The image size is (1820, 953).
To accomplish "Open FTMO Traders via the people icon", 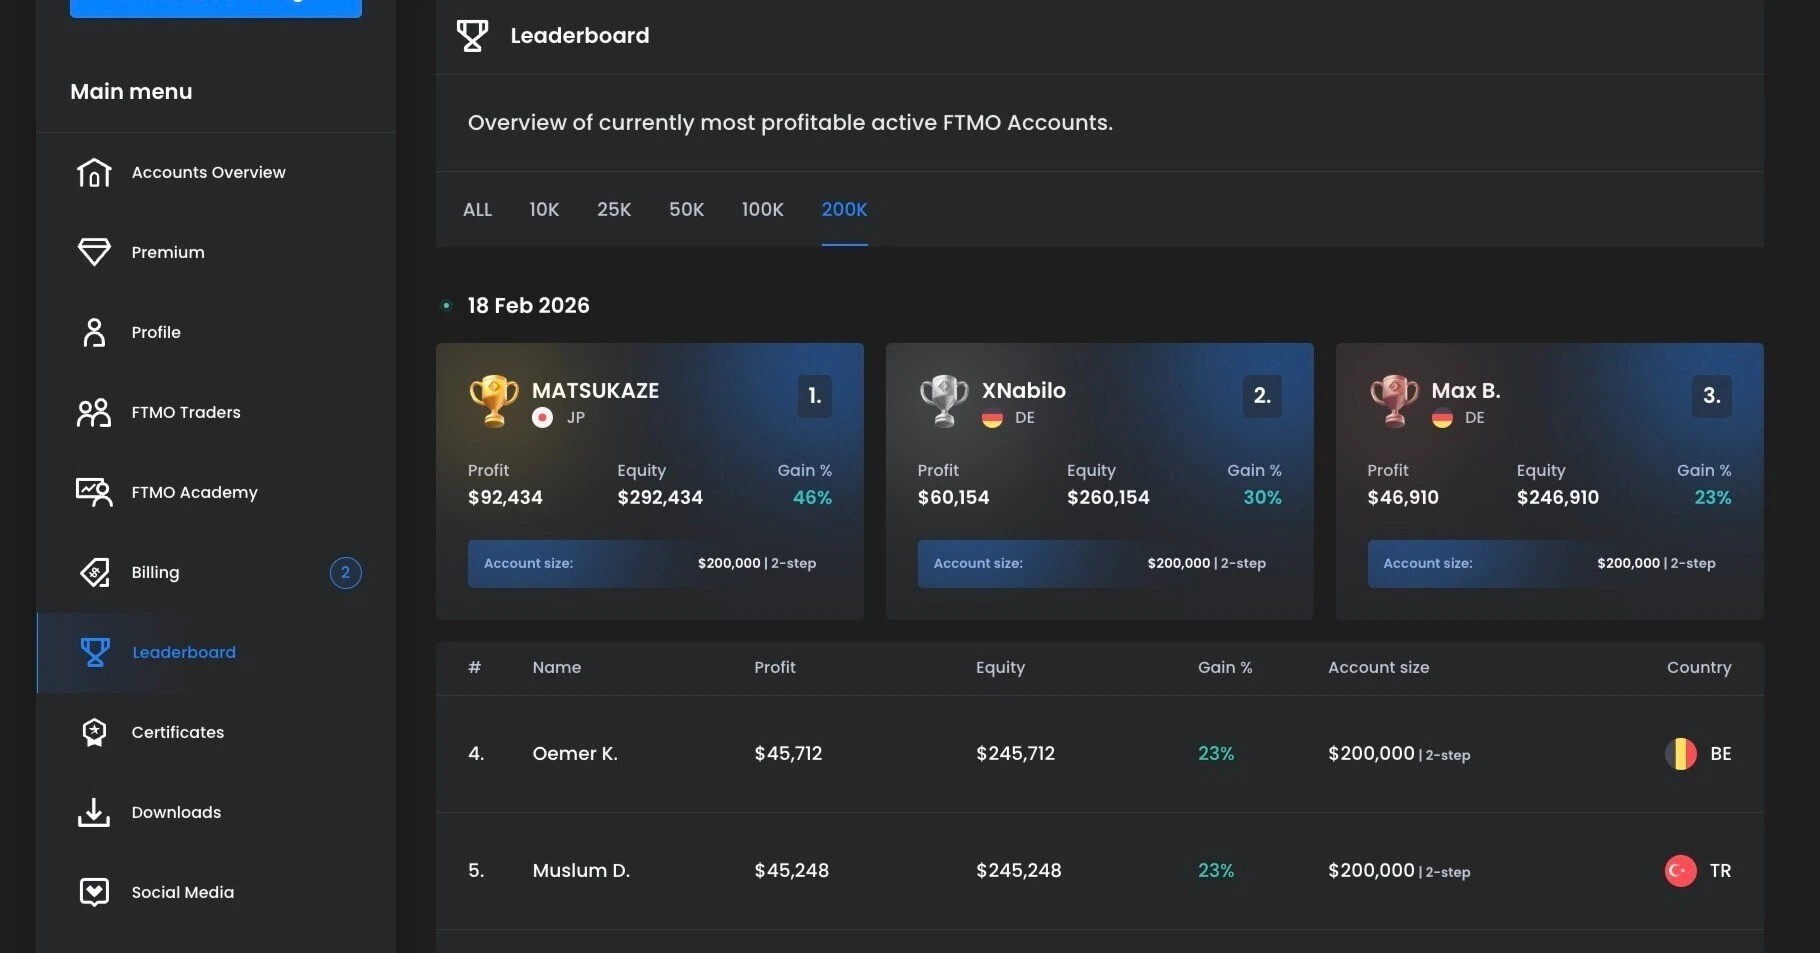I will (94, 412).
